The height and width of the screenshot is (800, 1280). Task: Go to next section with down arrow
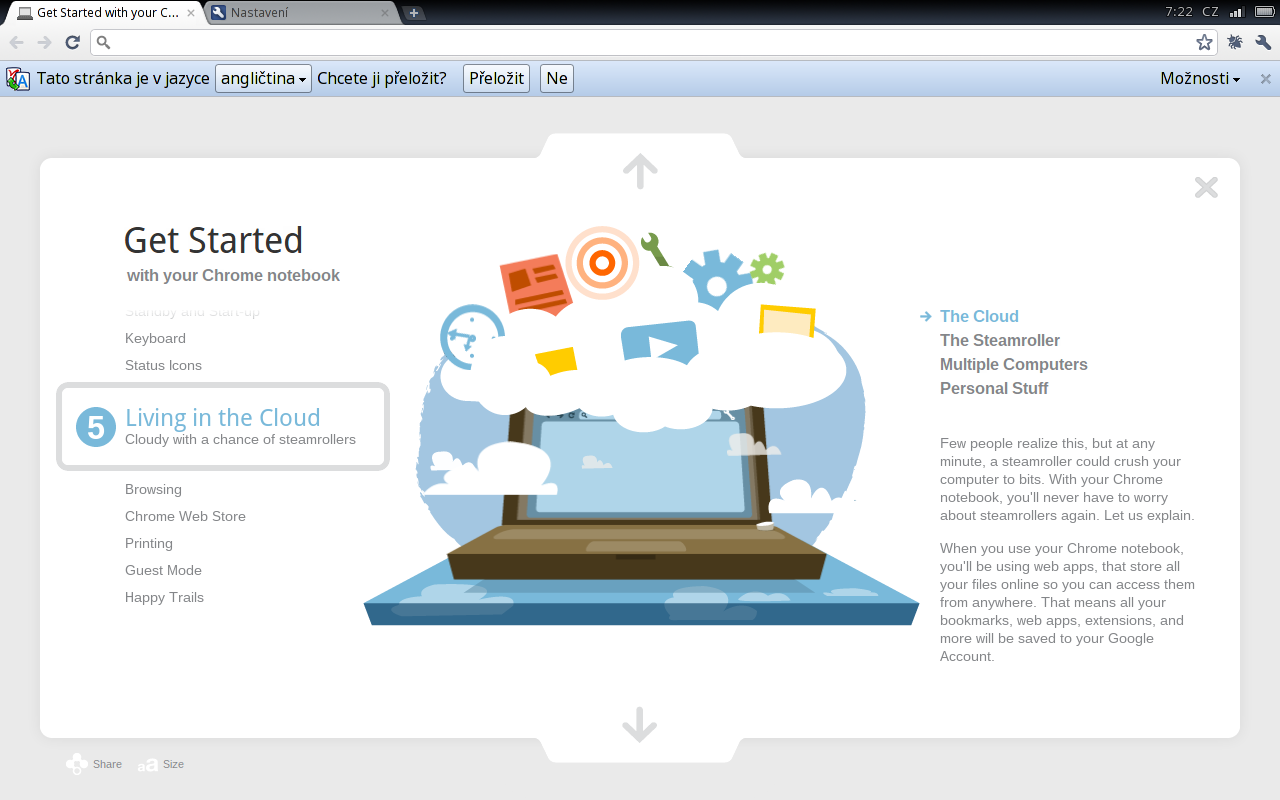pos(640,724)
